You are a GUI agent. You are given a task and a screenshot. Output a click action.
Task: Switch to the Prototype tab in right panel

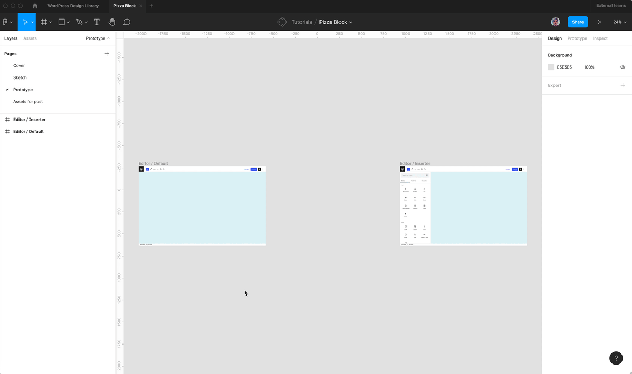[577, 38]
